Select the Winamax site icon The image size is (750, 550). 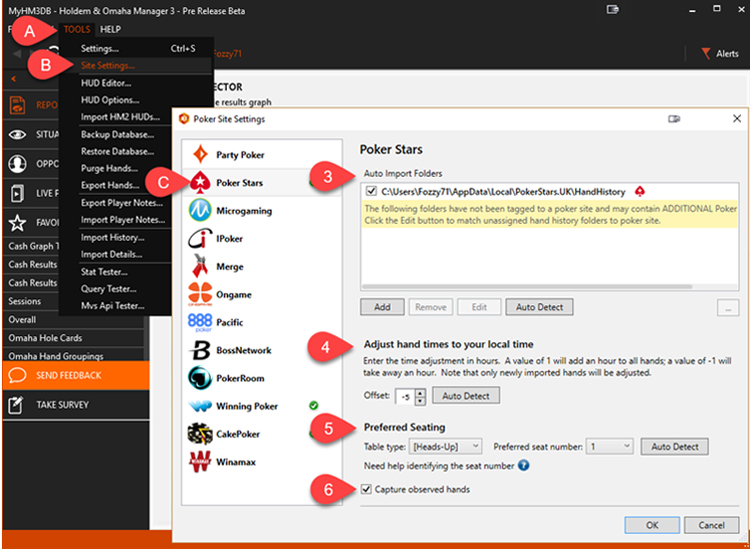pyautogui.click(x=200, y=462)
